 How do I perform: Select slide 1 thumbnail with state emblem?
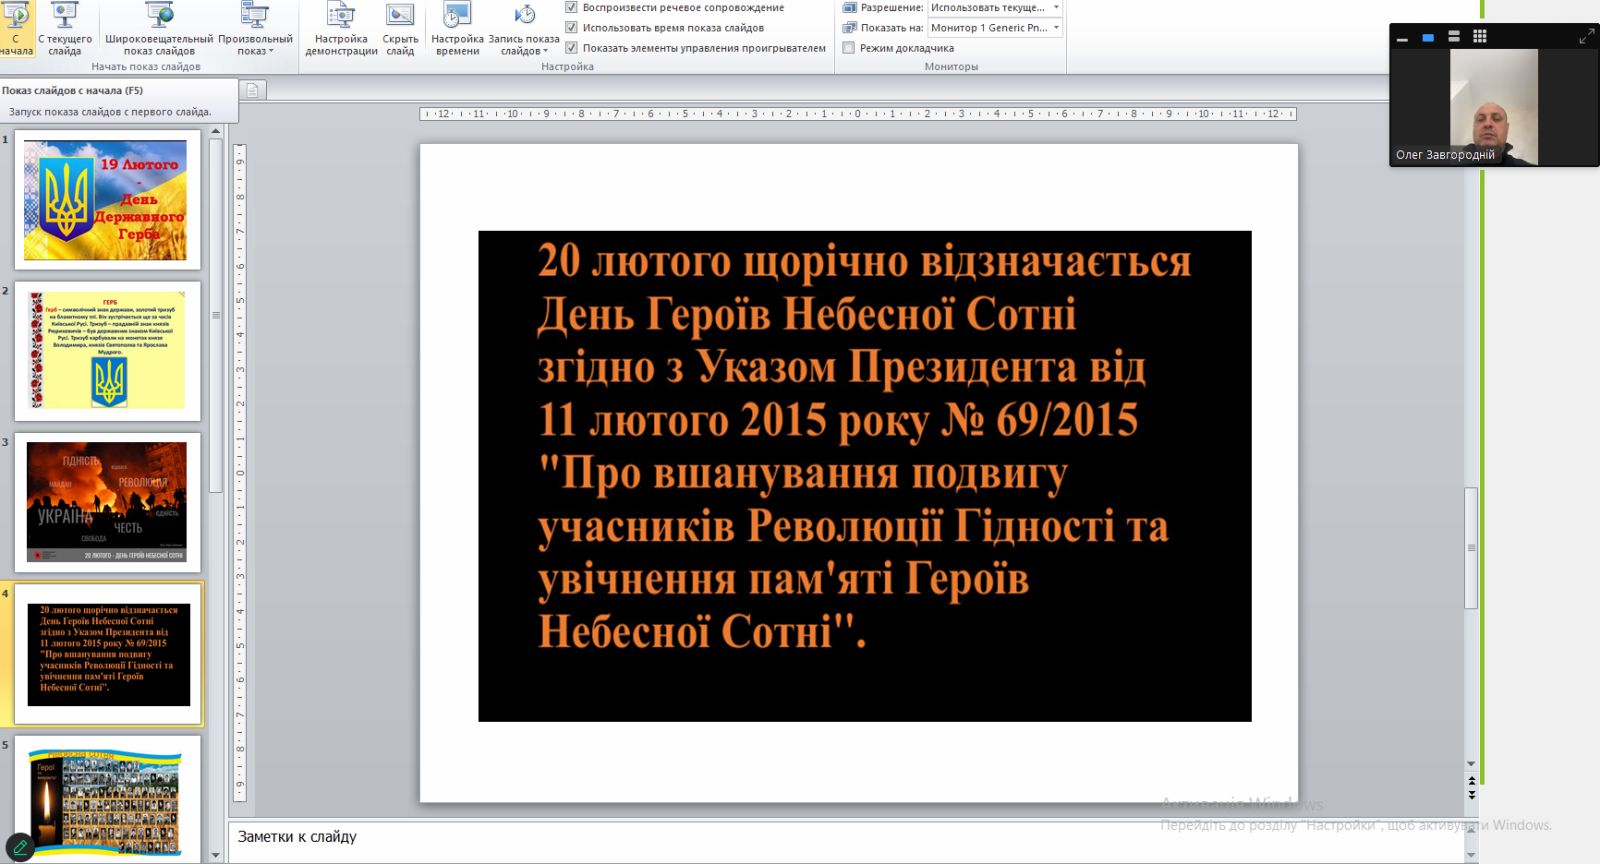pos(106,200)
